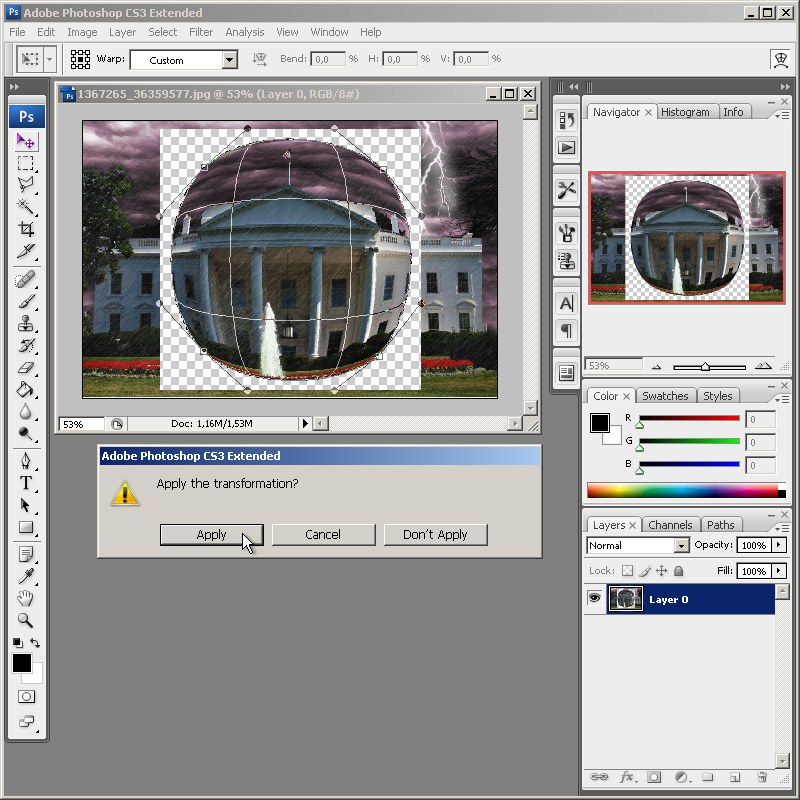The width and height of the screenshot is (800, 800).
Task: Select the Rectangle shape tool
Action: [26, 527]
